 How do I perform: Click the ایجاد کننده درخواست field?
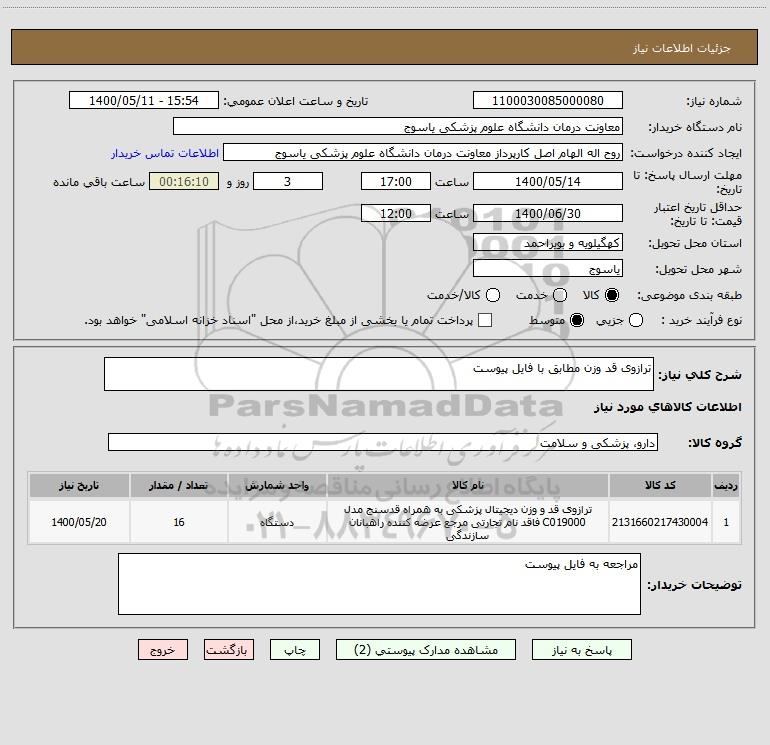423,153
